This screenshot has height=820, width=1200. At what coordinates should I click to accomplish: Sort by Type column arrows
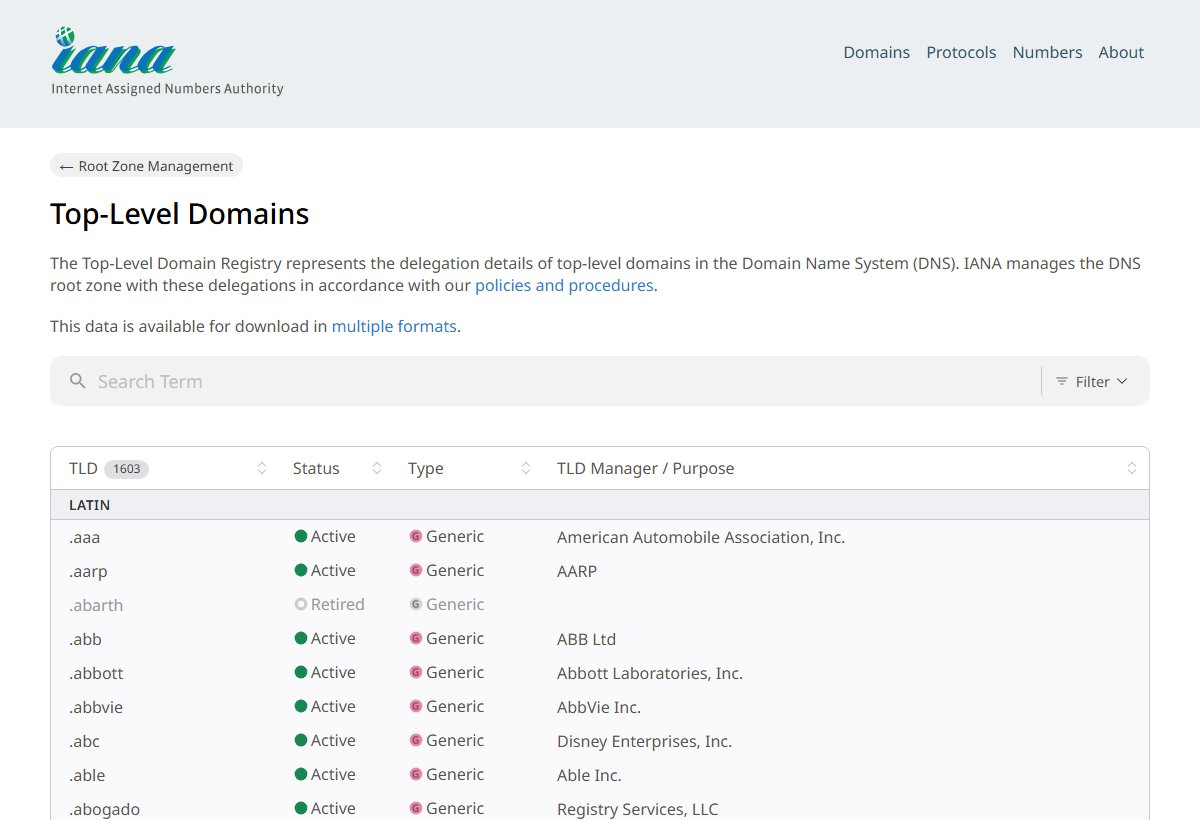point(526,468)
